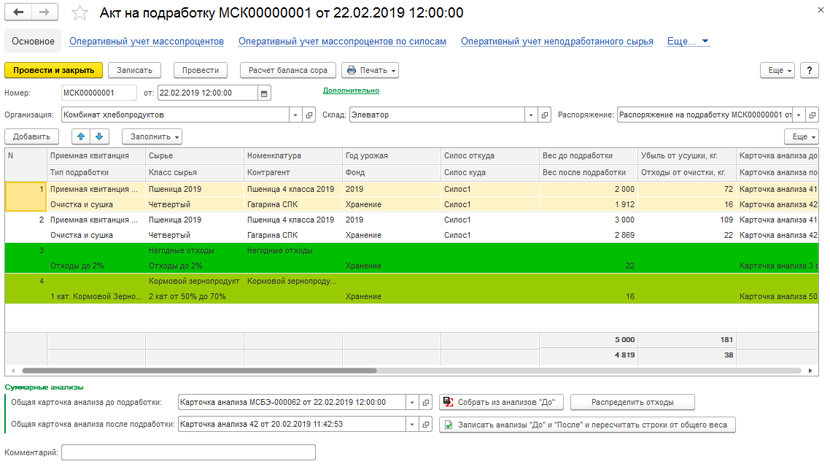Viewport: 830px width, 464px height.
Task: Go forward with the right arrow button
Action: [44, 12]
